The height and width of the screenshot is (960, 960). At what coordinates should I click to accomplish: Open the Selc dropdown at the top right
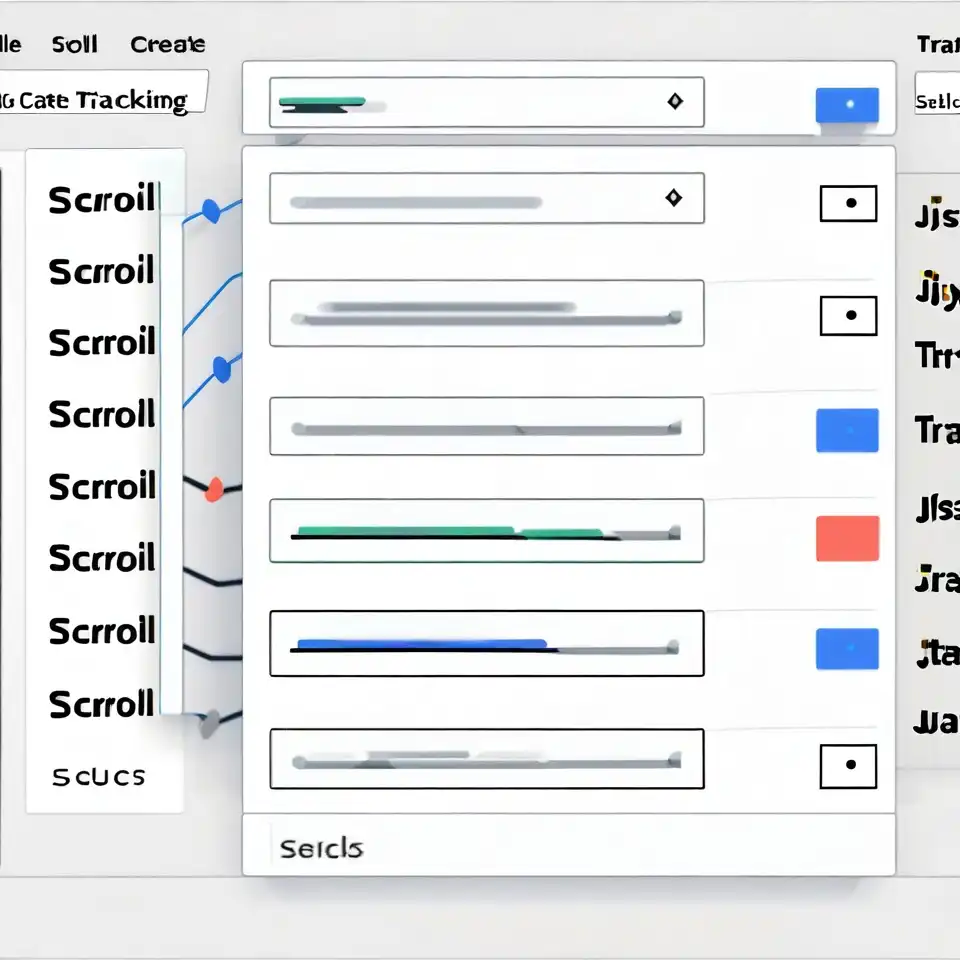coord(937,102)
